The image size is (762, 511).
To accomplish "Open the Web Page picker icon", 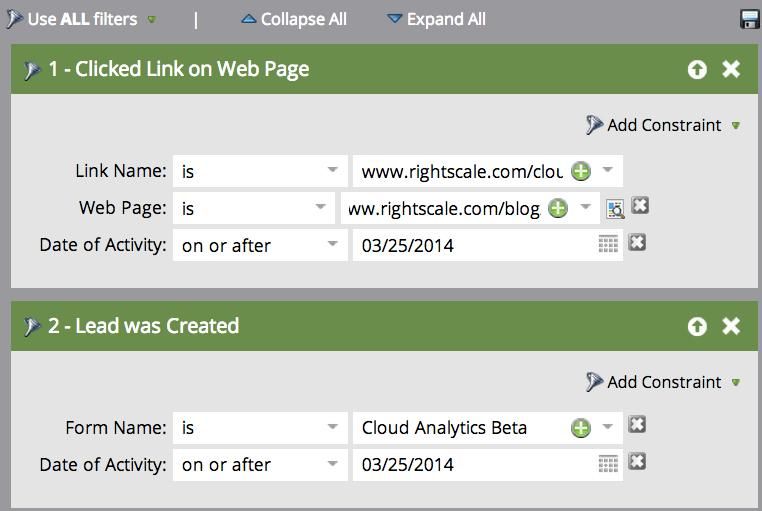I will (x=615, y=208).
